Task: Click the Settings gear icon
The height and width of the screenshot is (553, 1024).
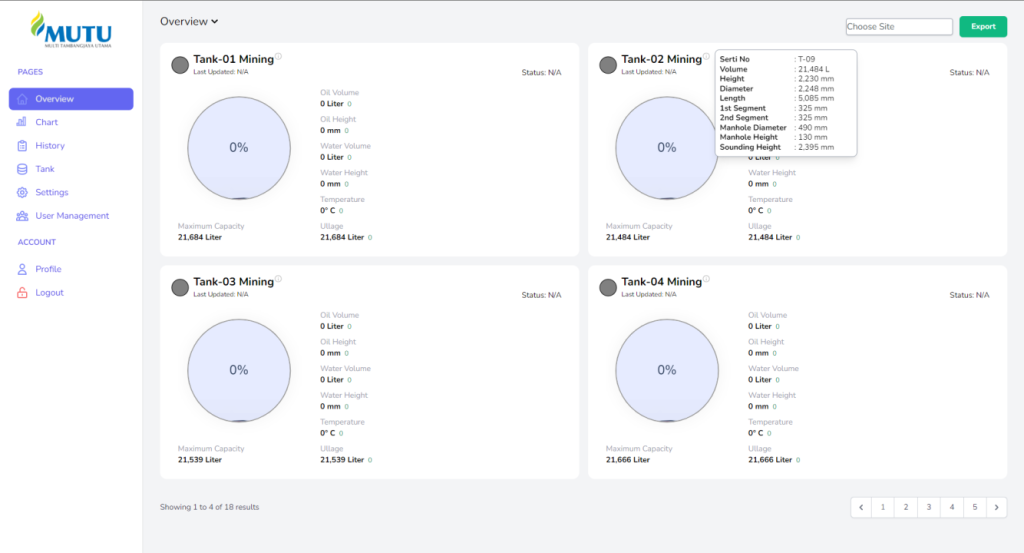Action: (x=23, y=192)
